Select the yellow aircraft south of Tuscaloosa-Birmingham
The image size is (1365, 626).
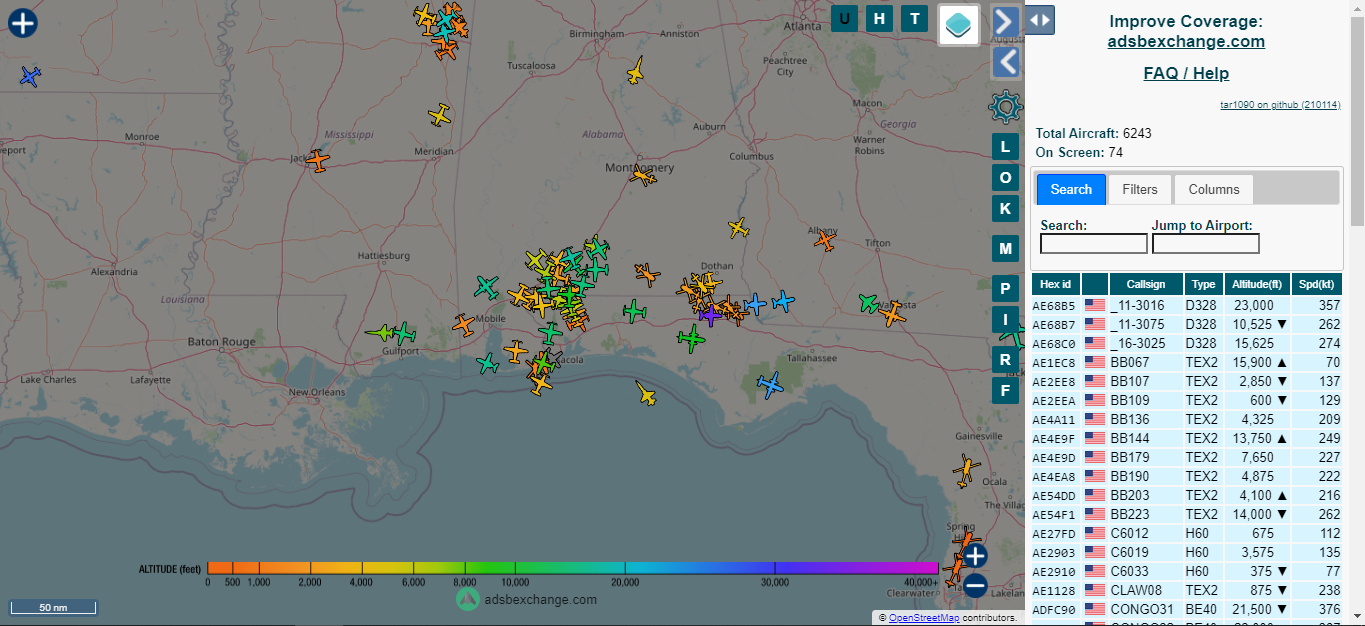(x=635, y=71)
